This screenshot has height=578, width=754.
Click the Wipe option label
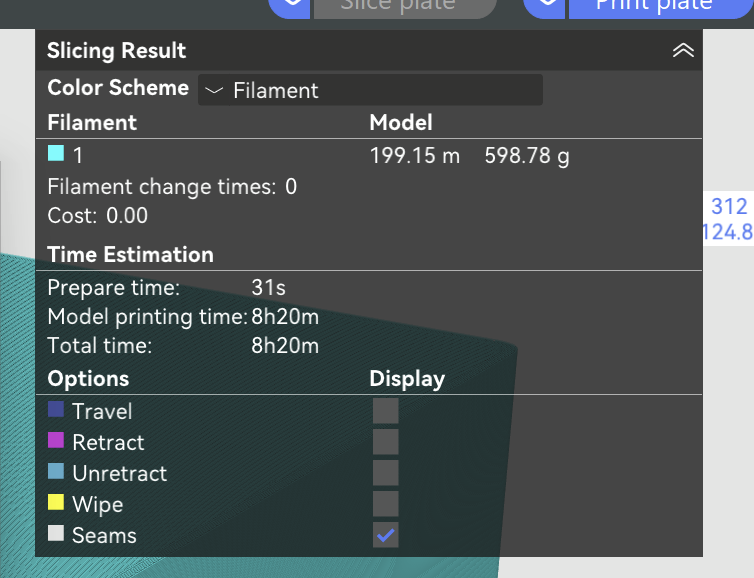point(98,505)
